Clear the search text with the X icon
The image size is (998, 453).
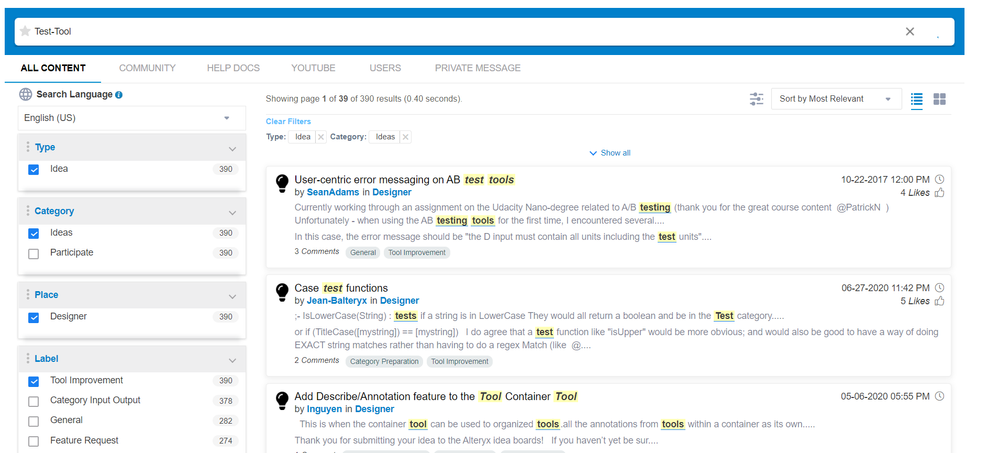pos(910,31)
